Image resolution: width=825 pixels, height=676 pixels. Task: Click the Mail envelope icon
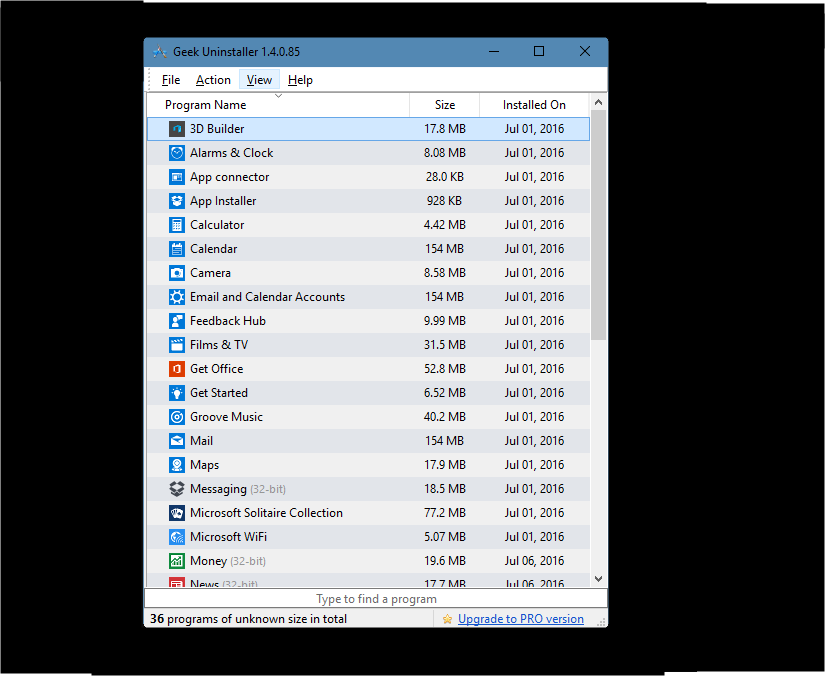coord(177,441)
